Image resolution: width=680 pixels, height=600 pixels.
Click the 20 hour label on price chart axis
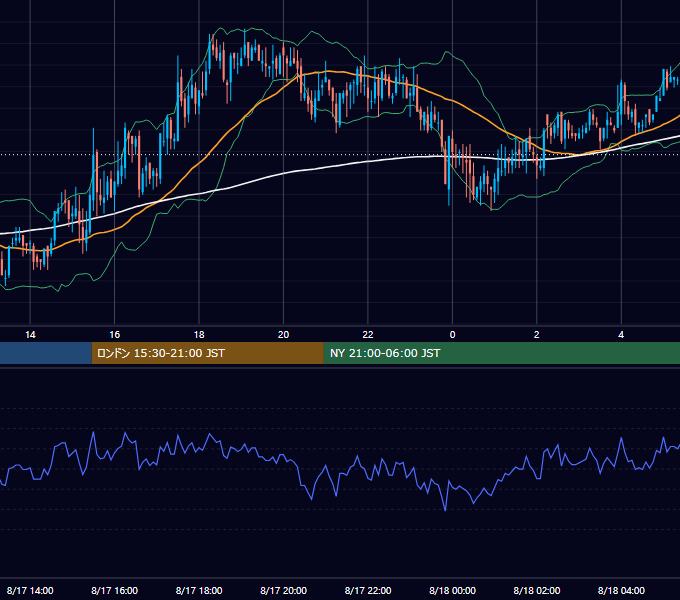[x=283, y=335]
